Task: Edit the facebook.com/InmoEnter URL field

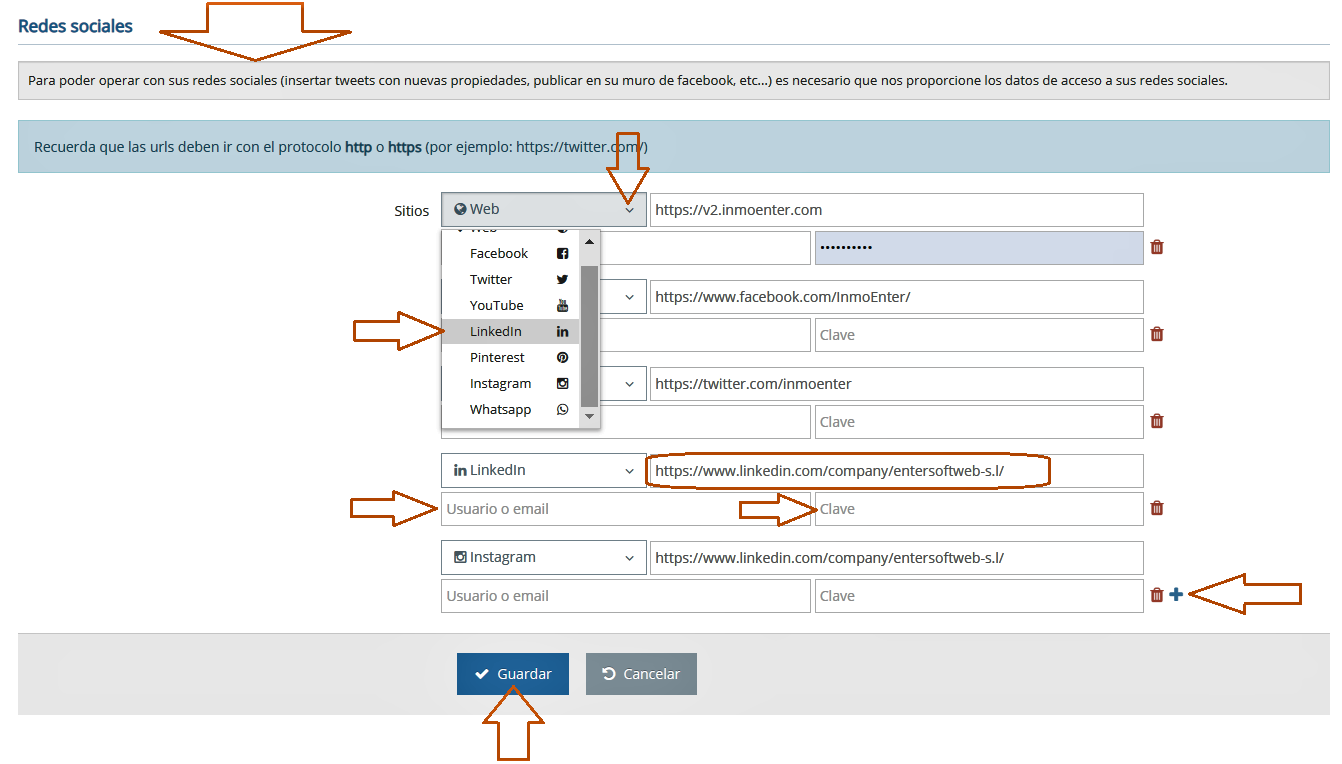Action: point(897,297)
